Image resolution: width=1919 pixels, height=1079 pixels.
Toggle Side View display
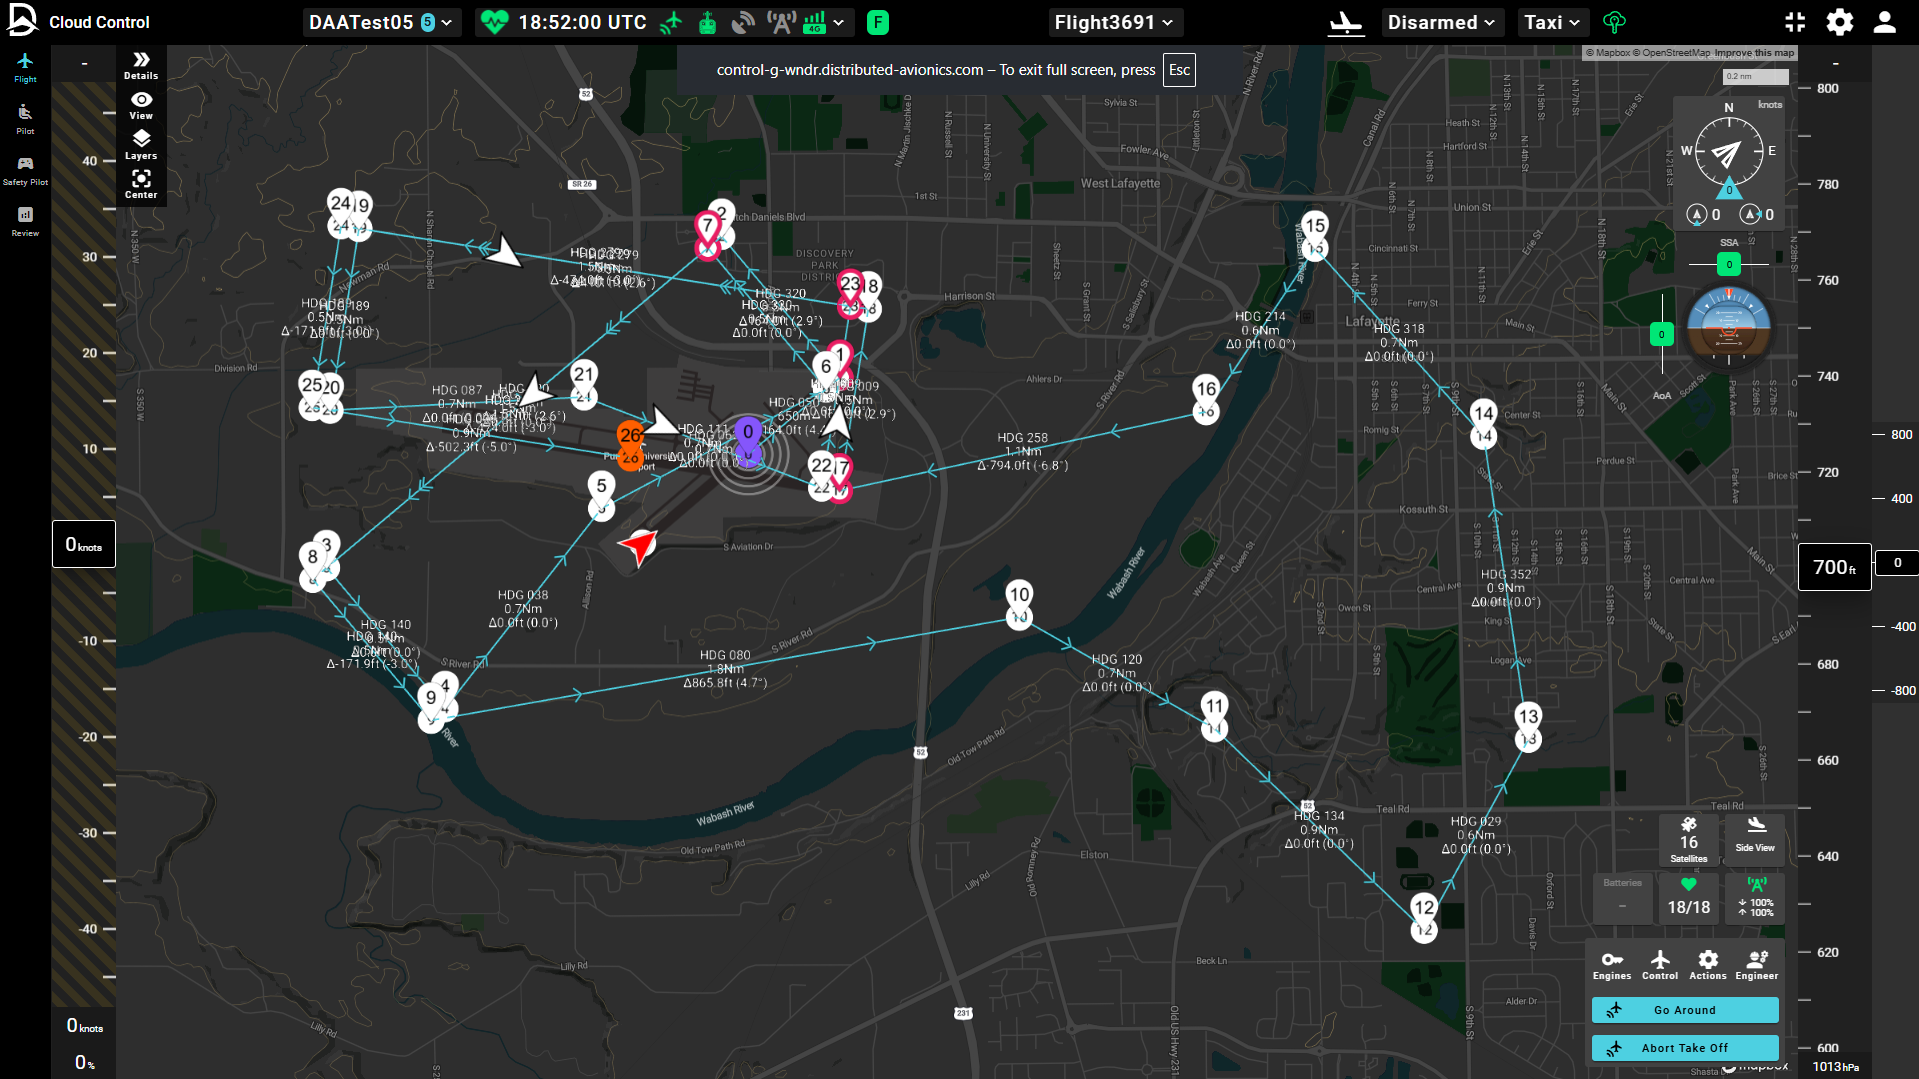pos(1755,834)
